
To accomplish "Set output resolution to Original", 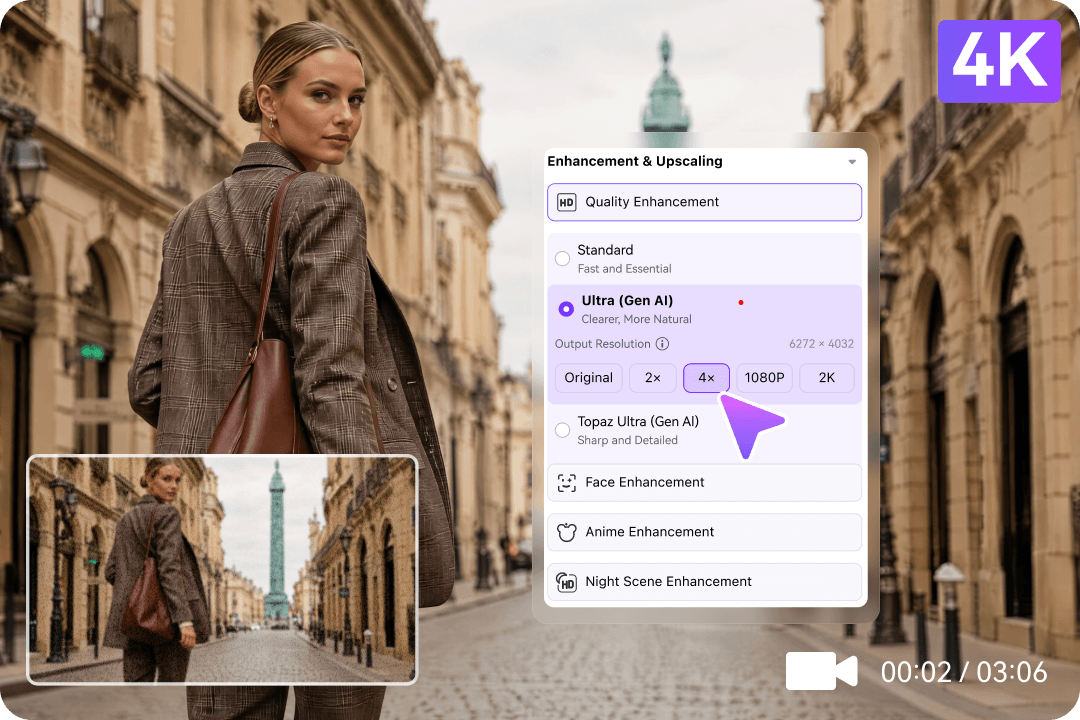I will (x=588, y=378).
